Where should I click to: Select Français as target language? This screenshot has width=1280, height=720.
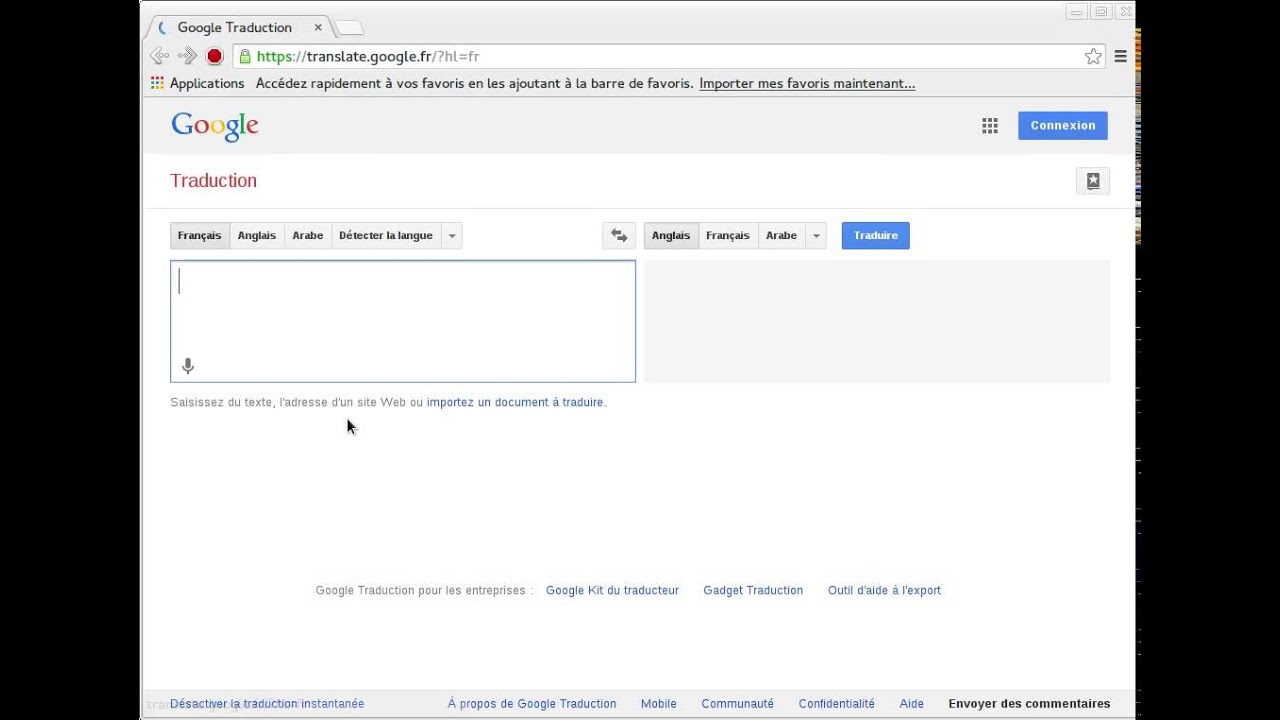[728, 235]
